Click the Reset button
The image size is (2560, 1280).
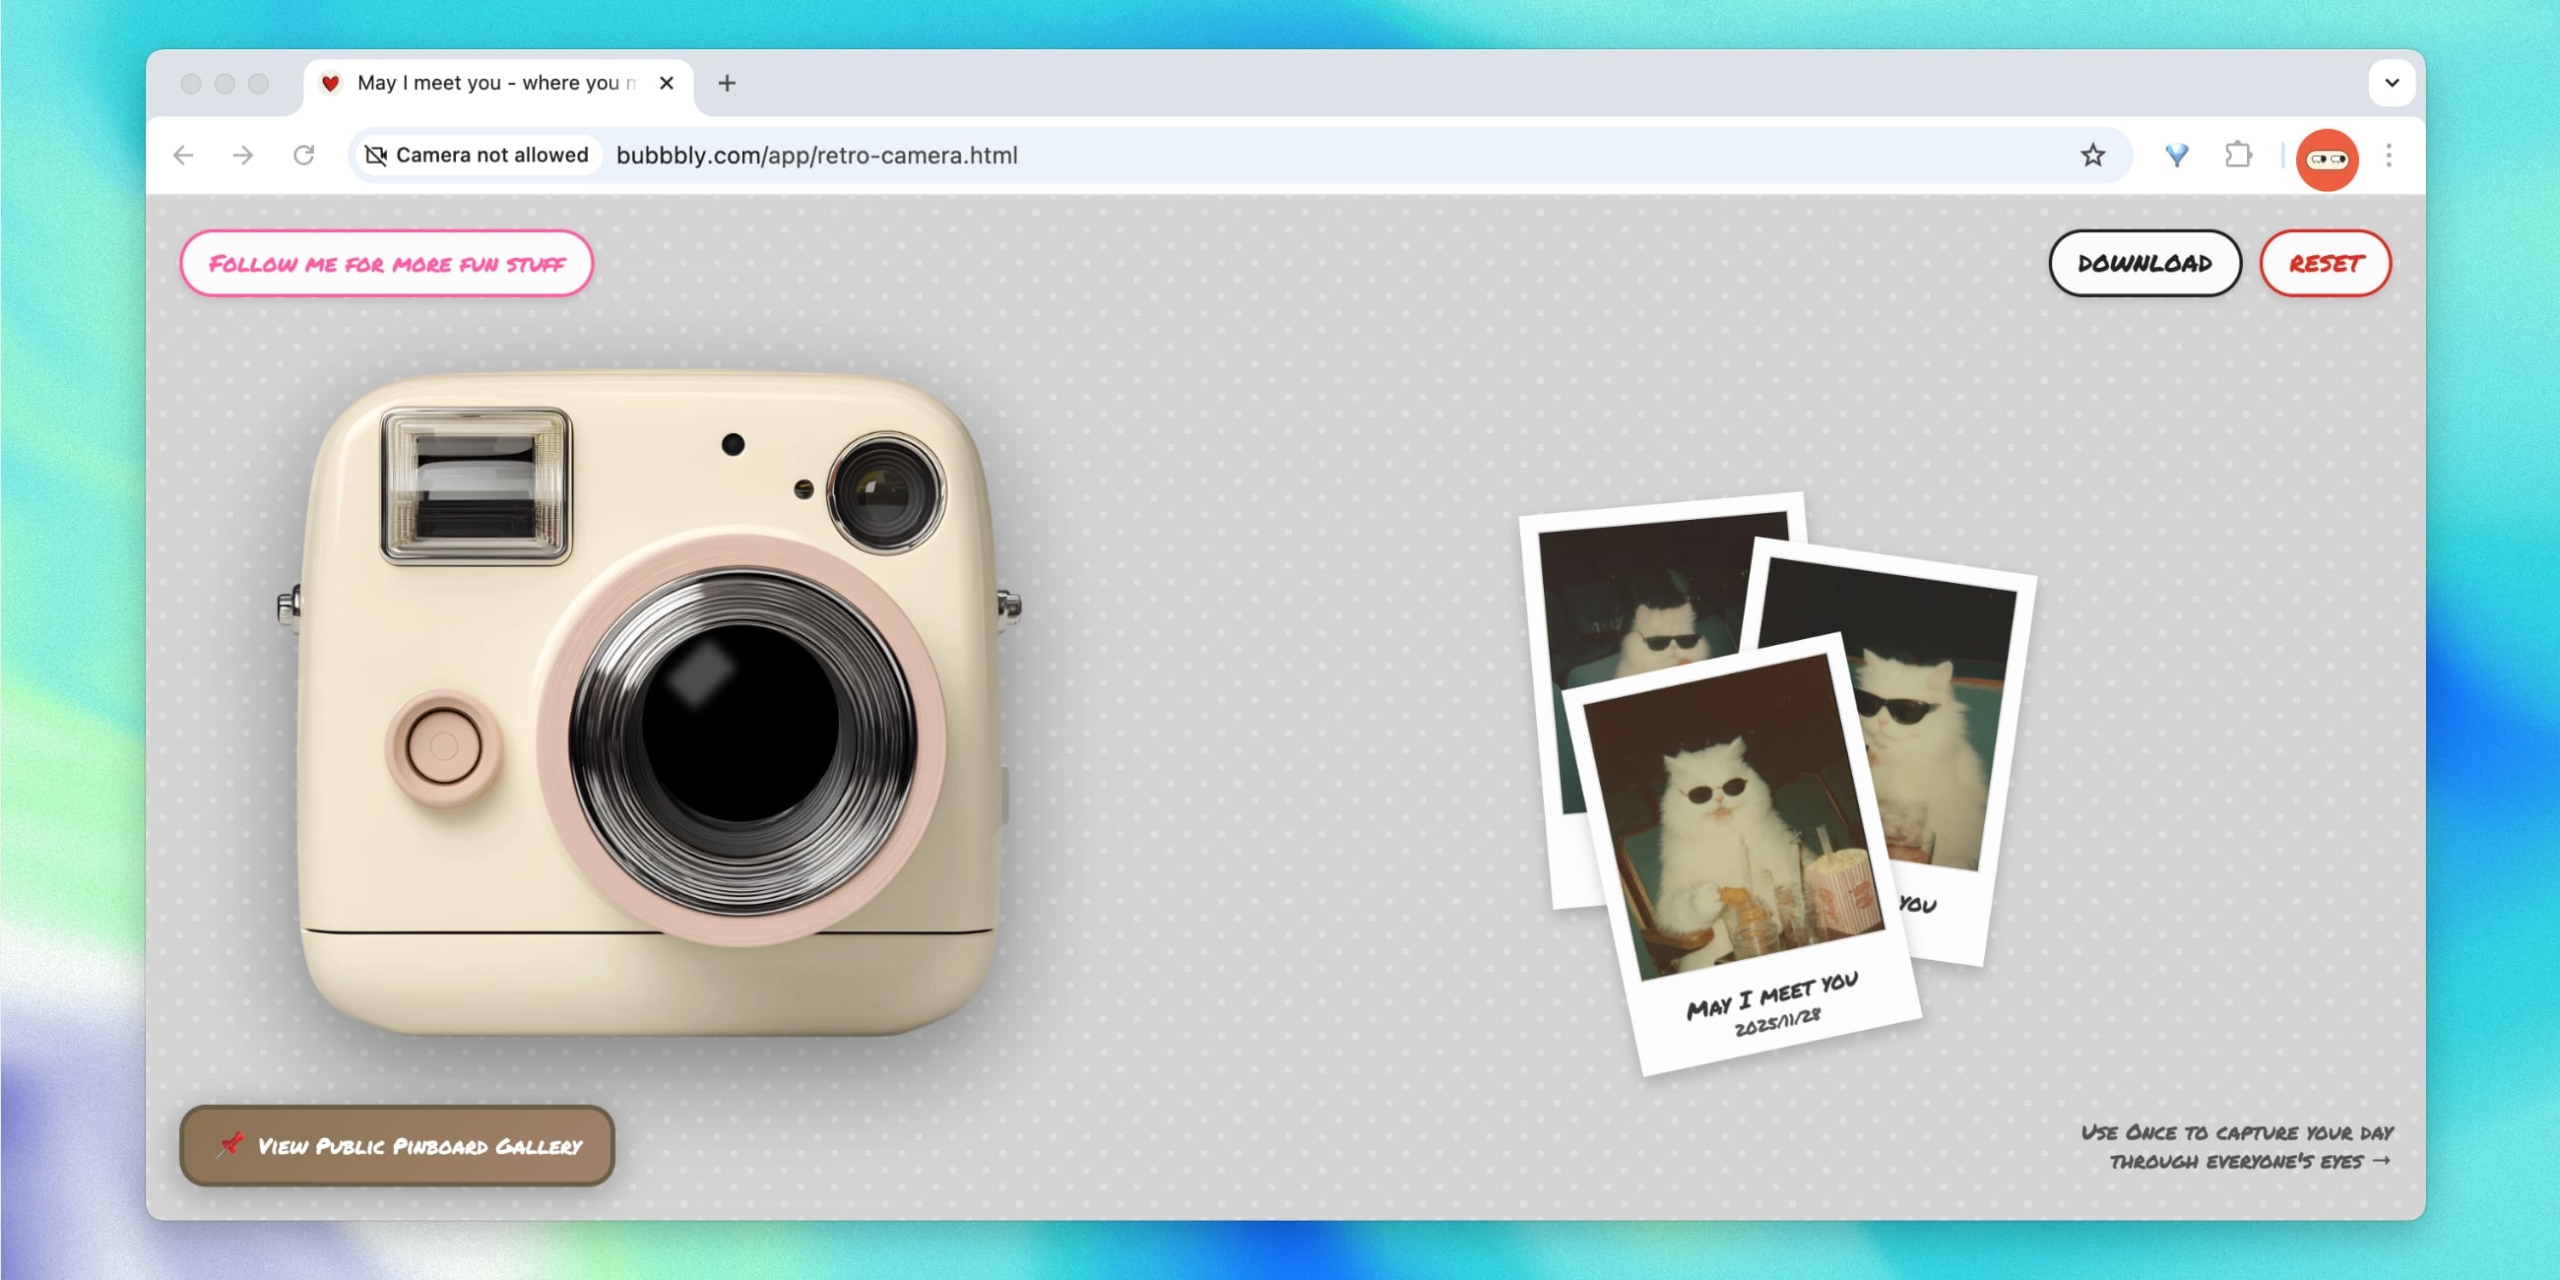(2325, 263)
